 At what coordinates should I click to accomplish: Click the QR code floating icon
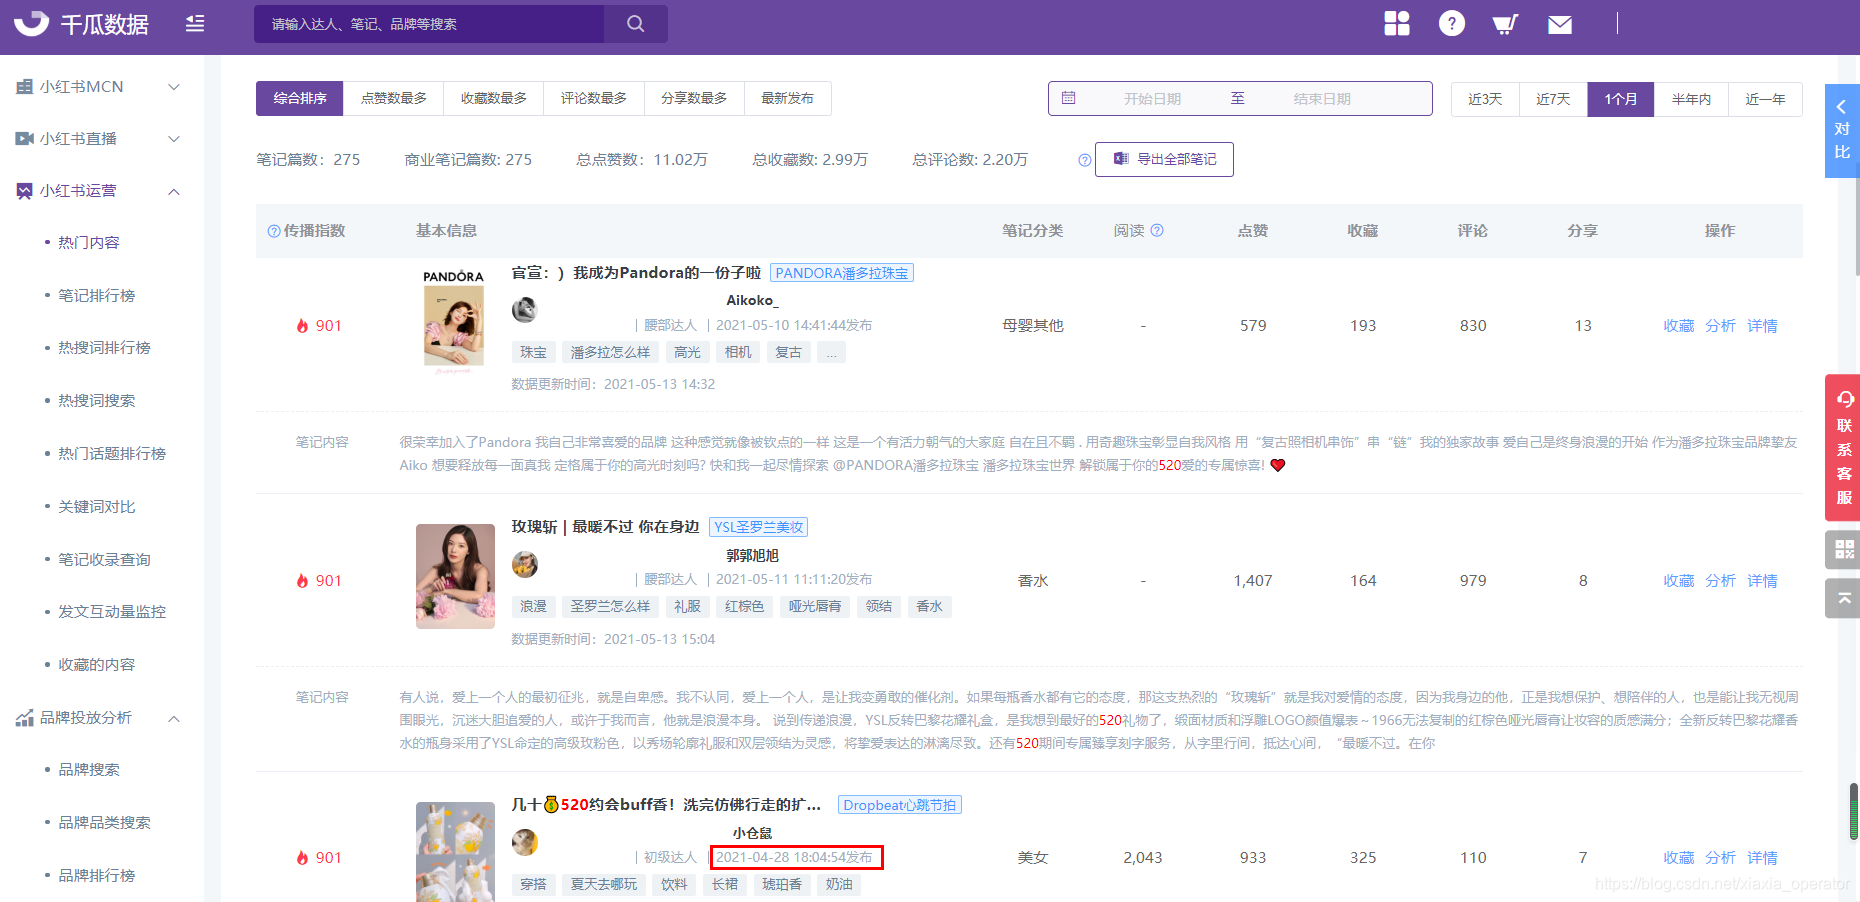pos(1843,549)
